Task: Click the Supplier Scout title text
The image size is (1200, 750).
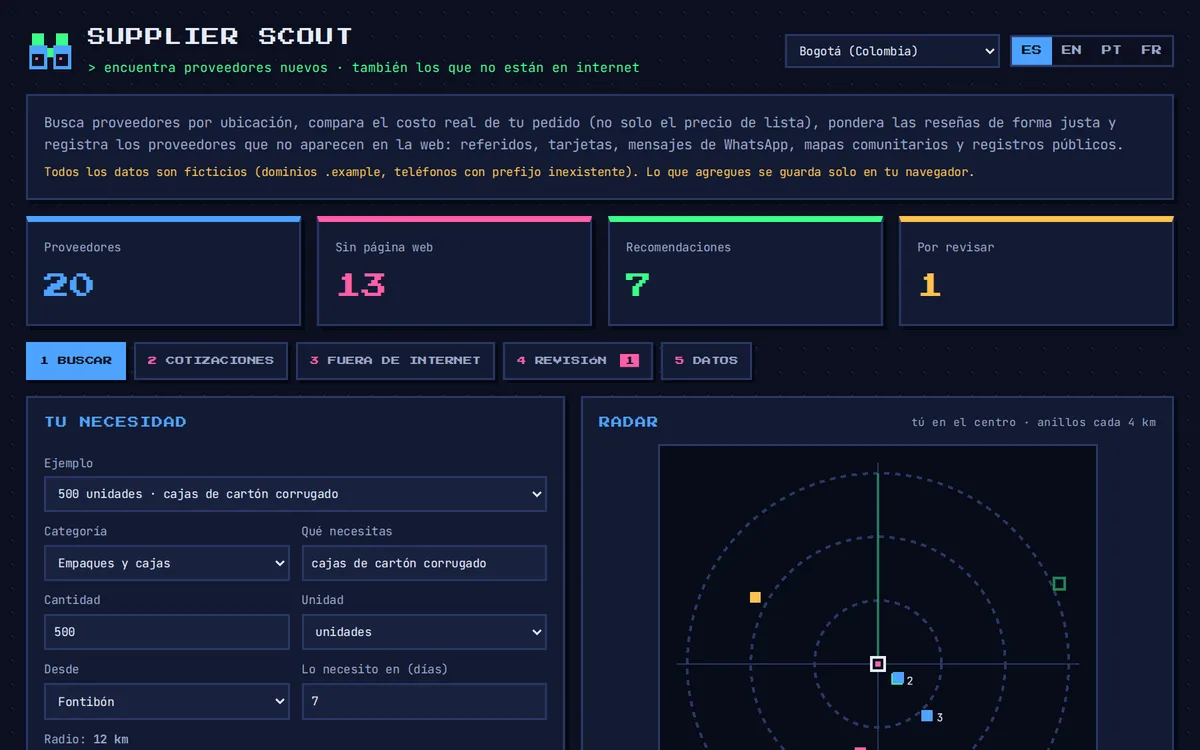Action: [220, 37]
